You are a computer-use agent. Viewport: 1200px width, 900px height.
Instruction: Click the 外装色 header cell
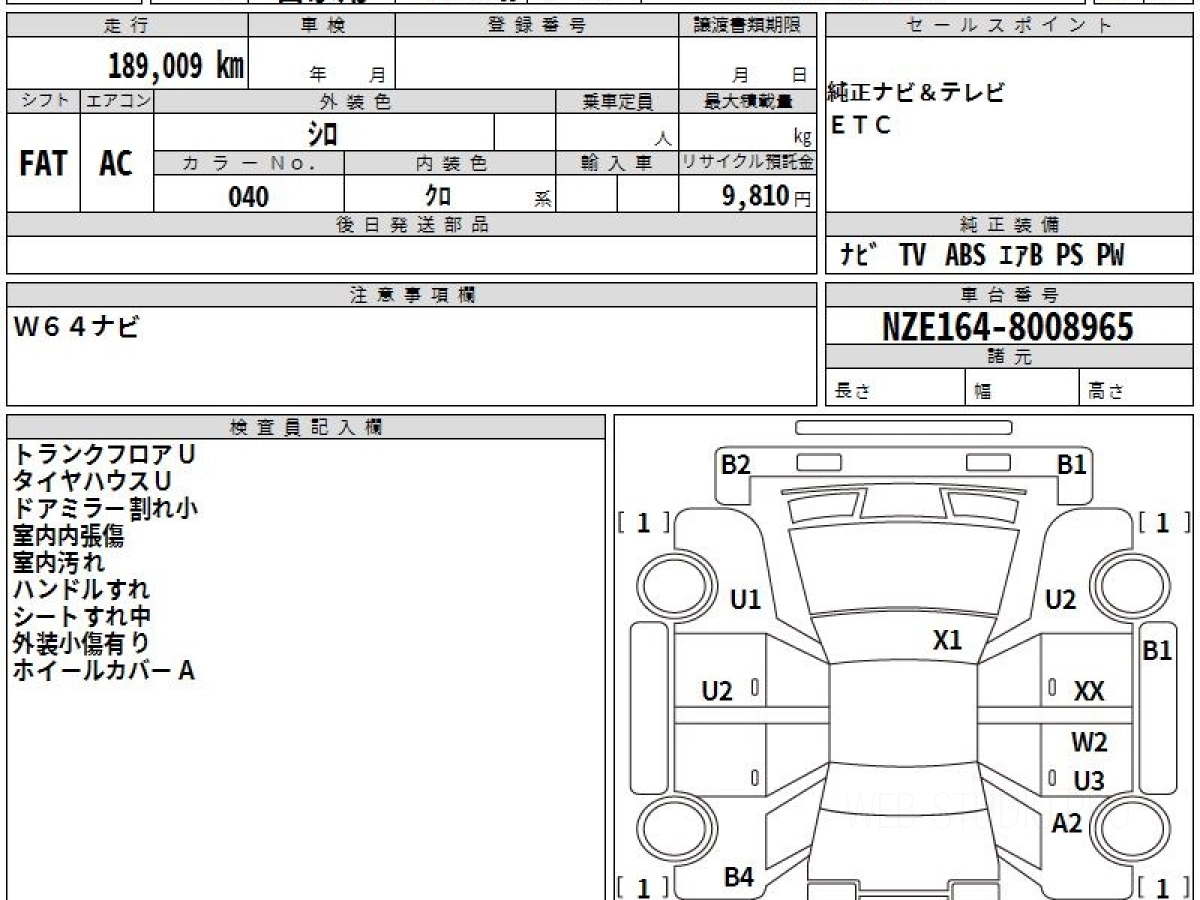(355, 102)
